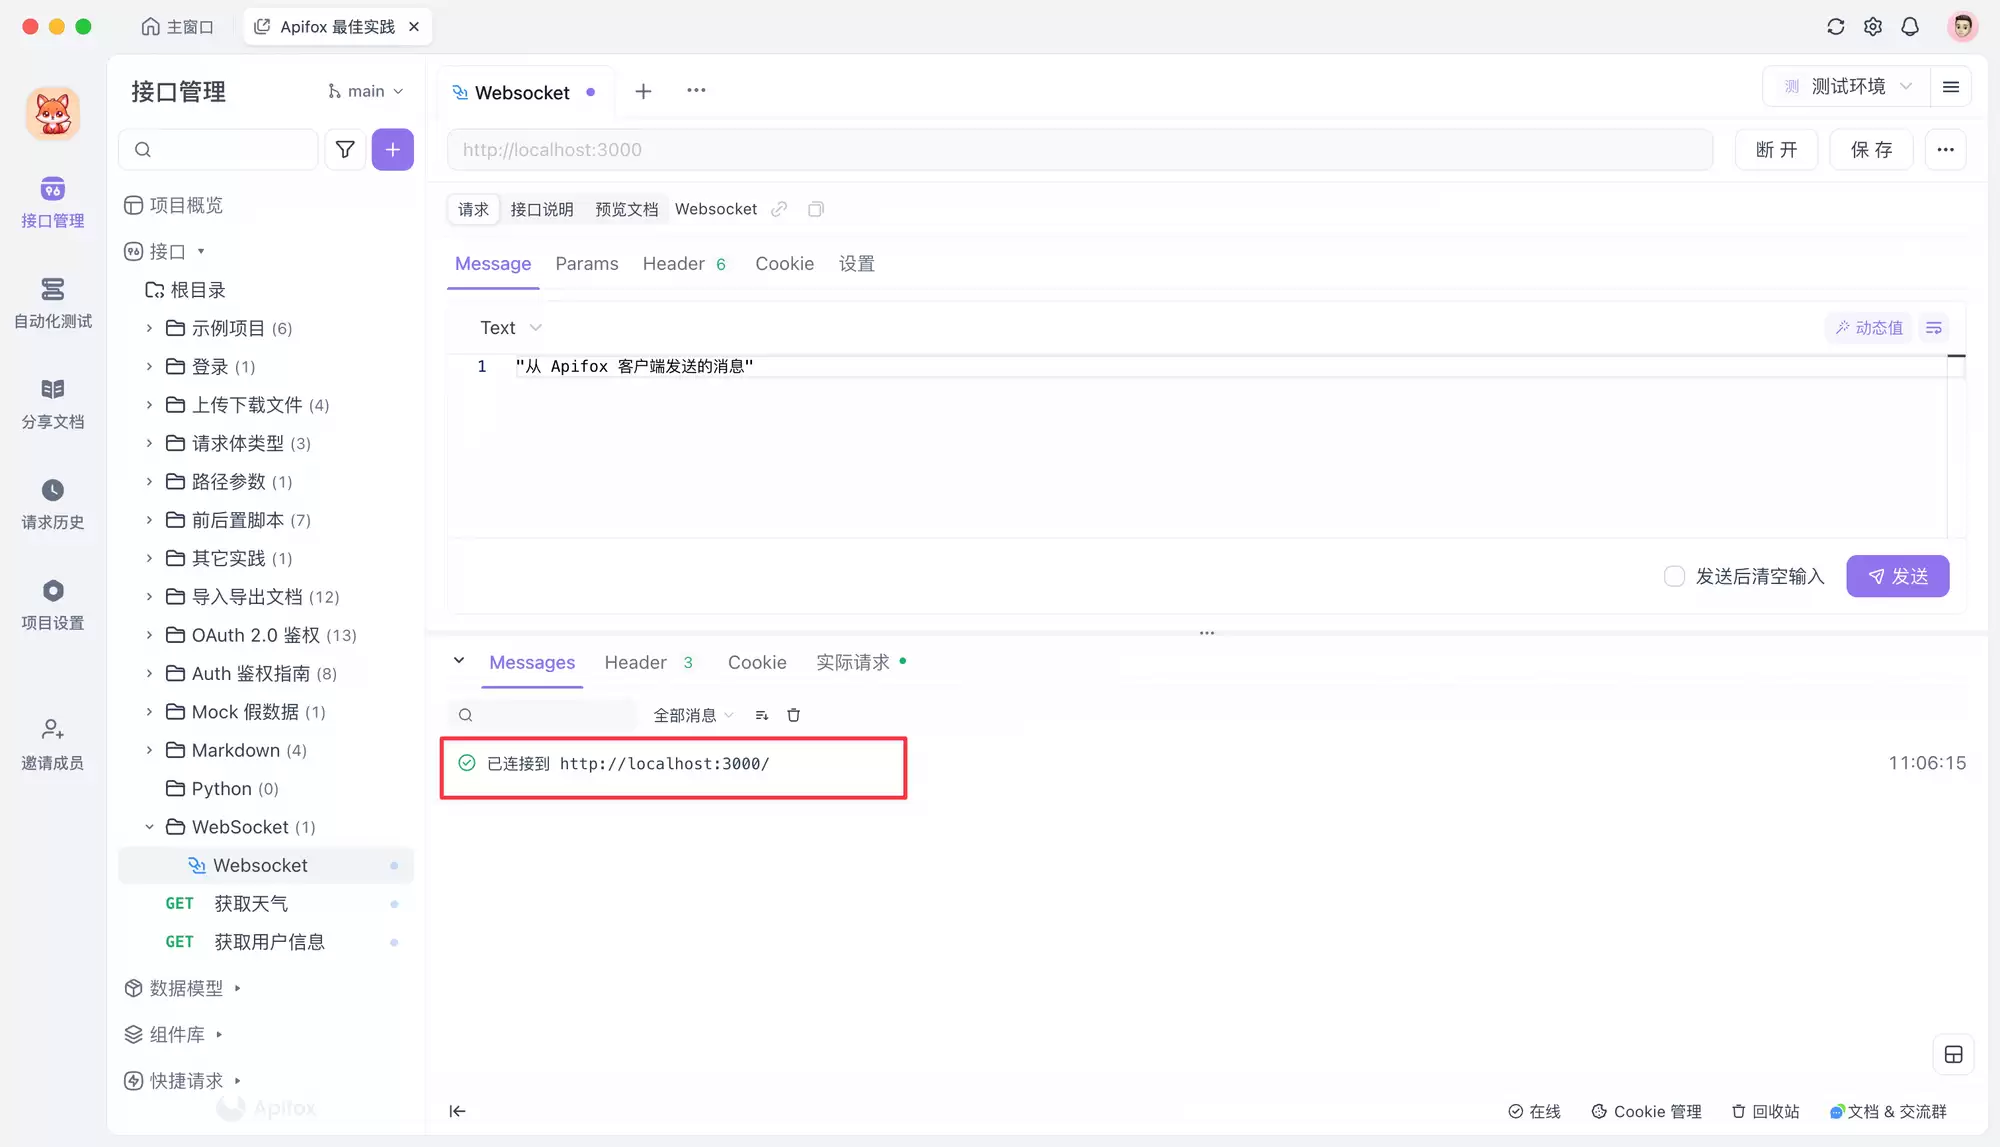2000x1147 pixels.
Task: Click 文档 & 交流群 link
Action: 1888,1112
